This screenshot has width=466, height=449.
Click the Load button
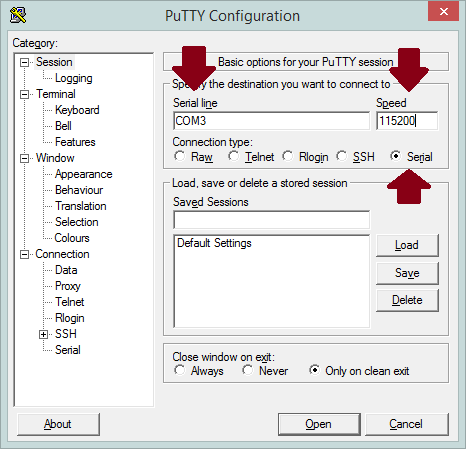[x=407, y=245]
